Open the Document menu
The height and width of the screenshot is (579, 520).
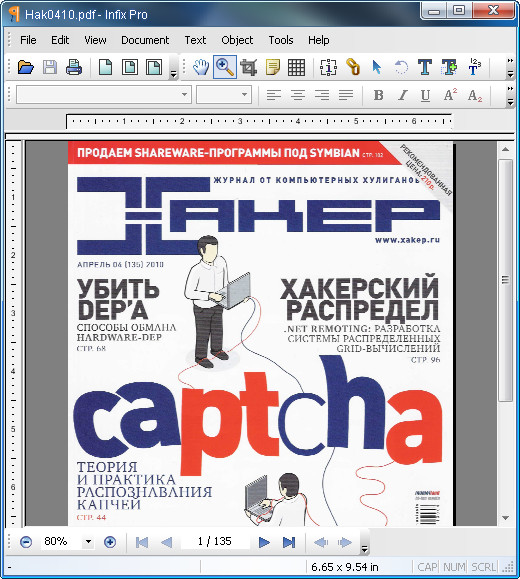pyautogui.click(x=145, y=40)
